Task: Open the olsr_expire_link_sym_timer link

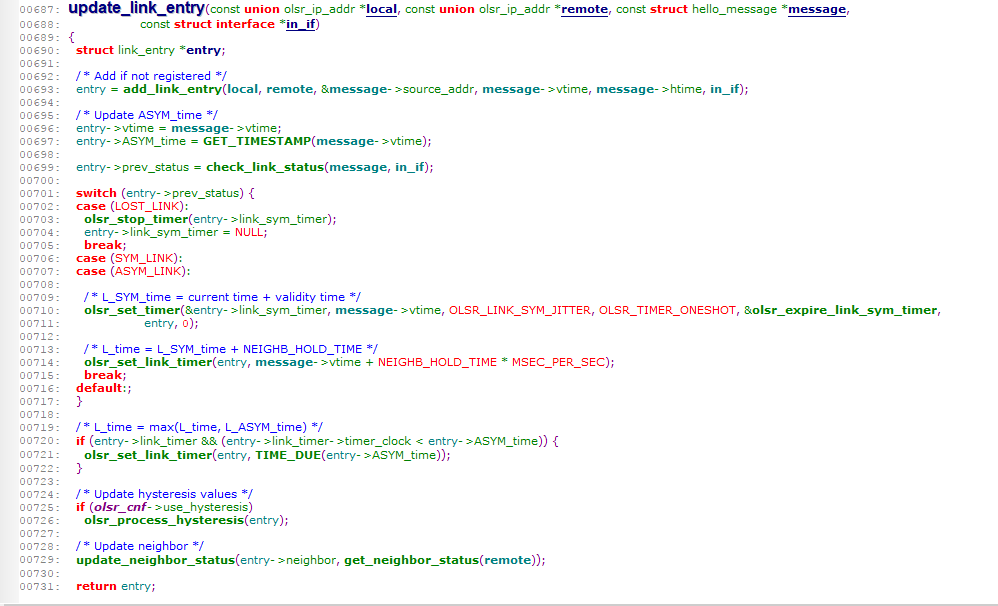Action: point(845,310)
